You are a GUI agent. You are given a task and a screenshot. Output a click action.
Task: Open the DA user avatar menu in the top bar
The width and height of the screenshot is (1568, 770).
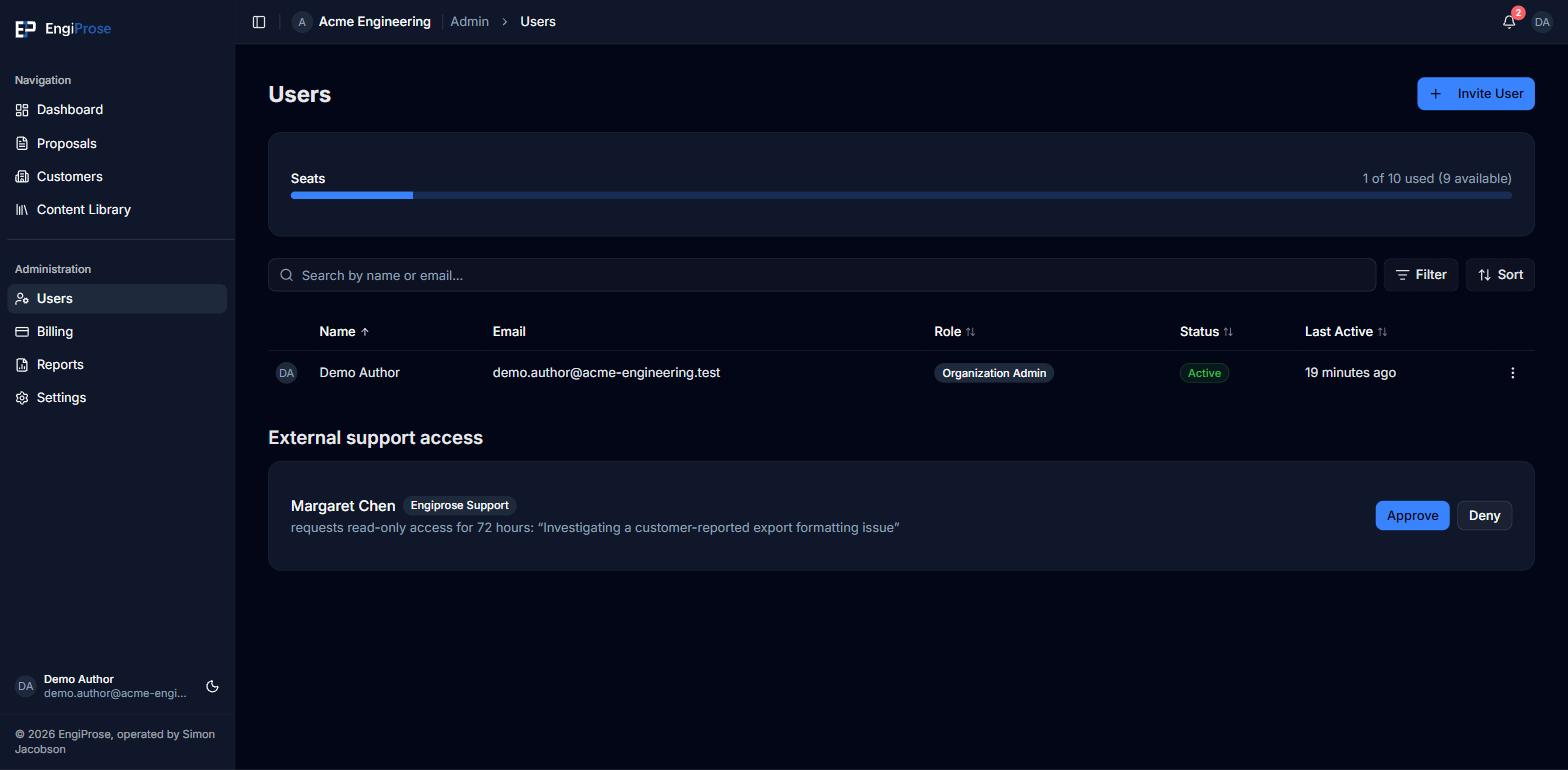pyautogui.click(x=1542, y=22)
